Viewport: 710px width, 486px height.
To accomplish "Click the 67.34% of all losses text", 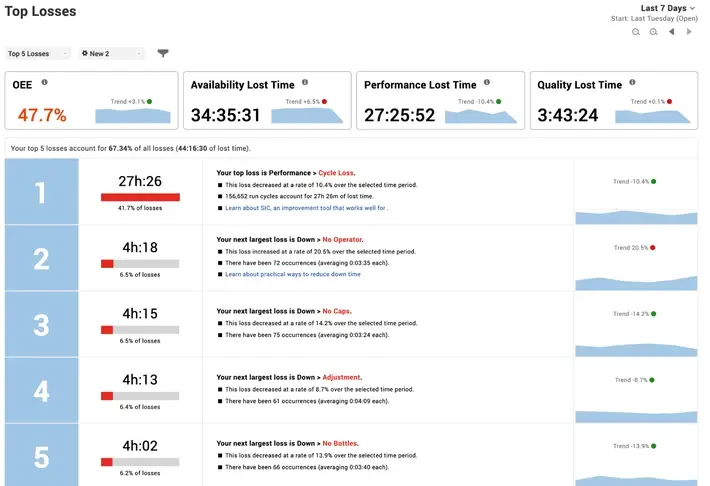I will pyautogui.click(x=141, y=148).
